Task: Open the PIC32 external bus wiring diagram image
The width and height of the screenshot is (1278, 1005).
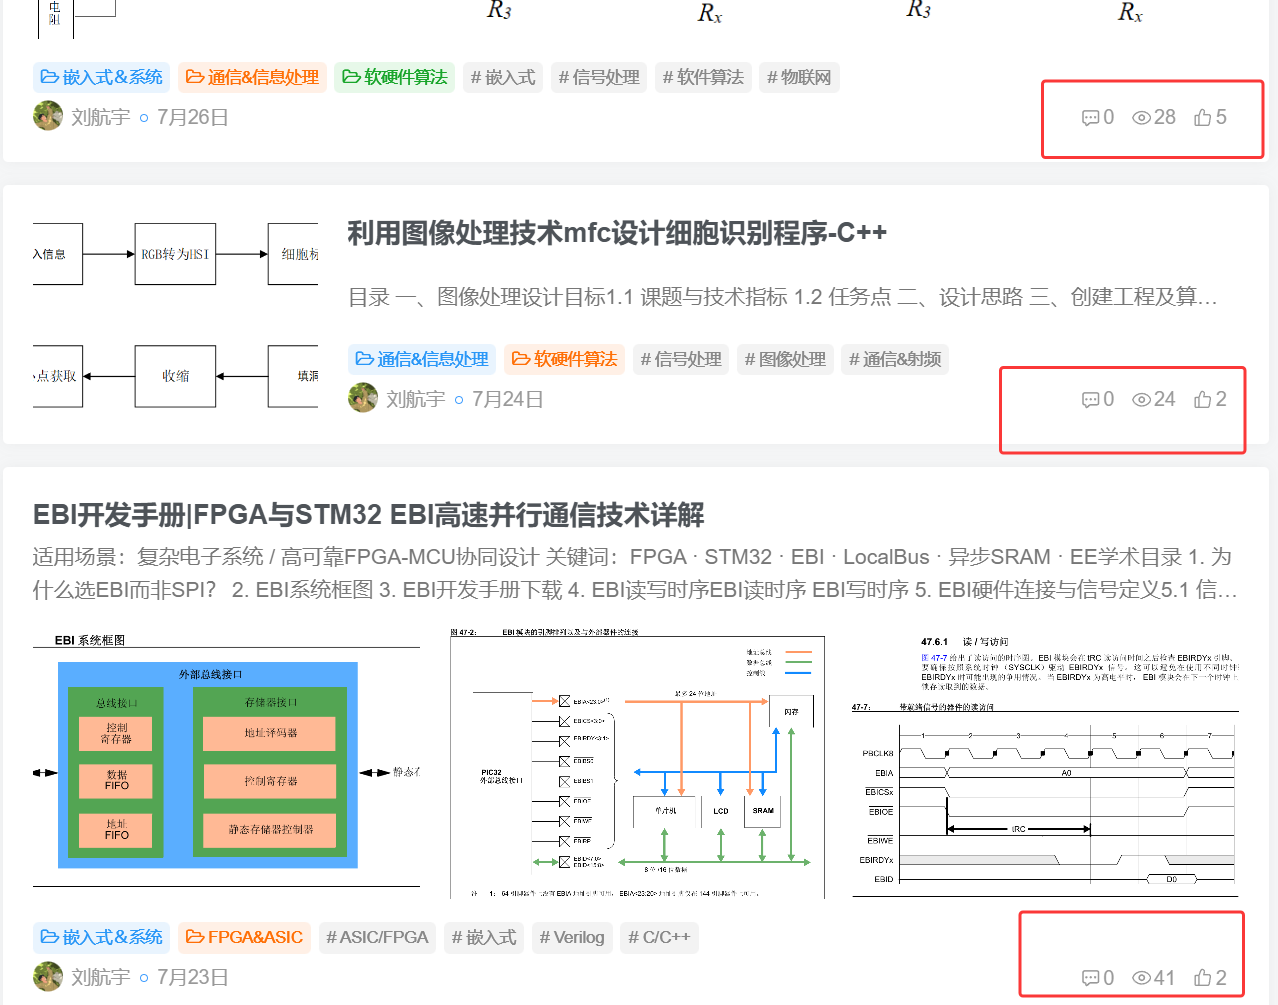Action: [637, 763]
